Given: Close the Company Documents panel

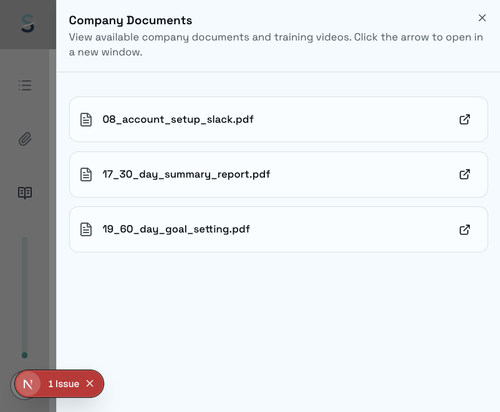Looking at the screenshot, I should (482, 18).
